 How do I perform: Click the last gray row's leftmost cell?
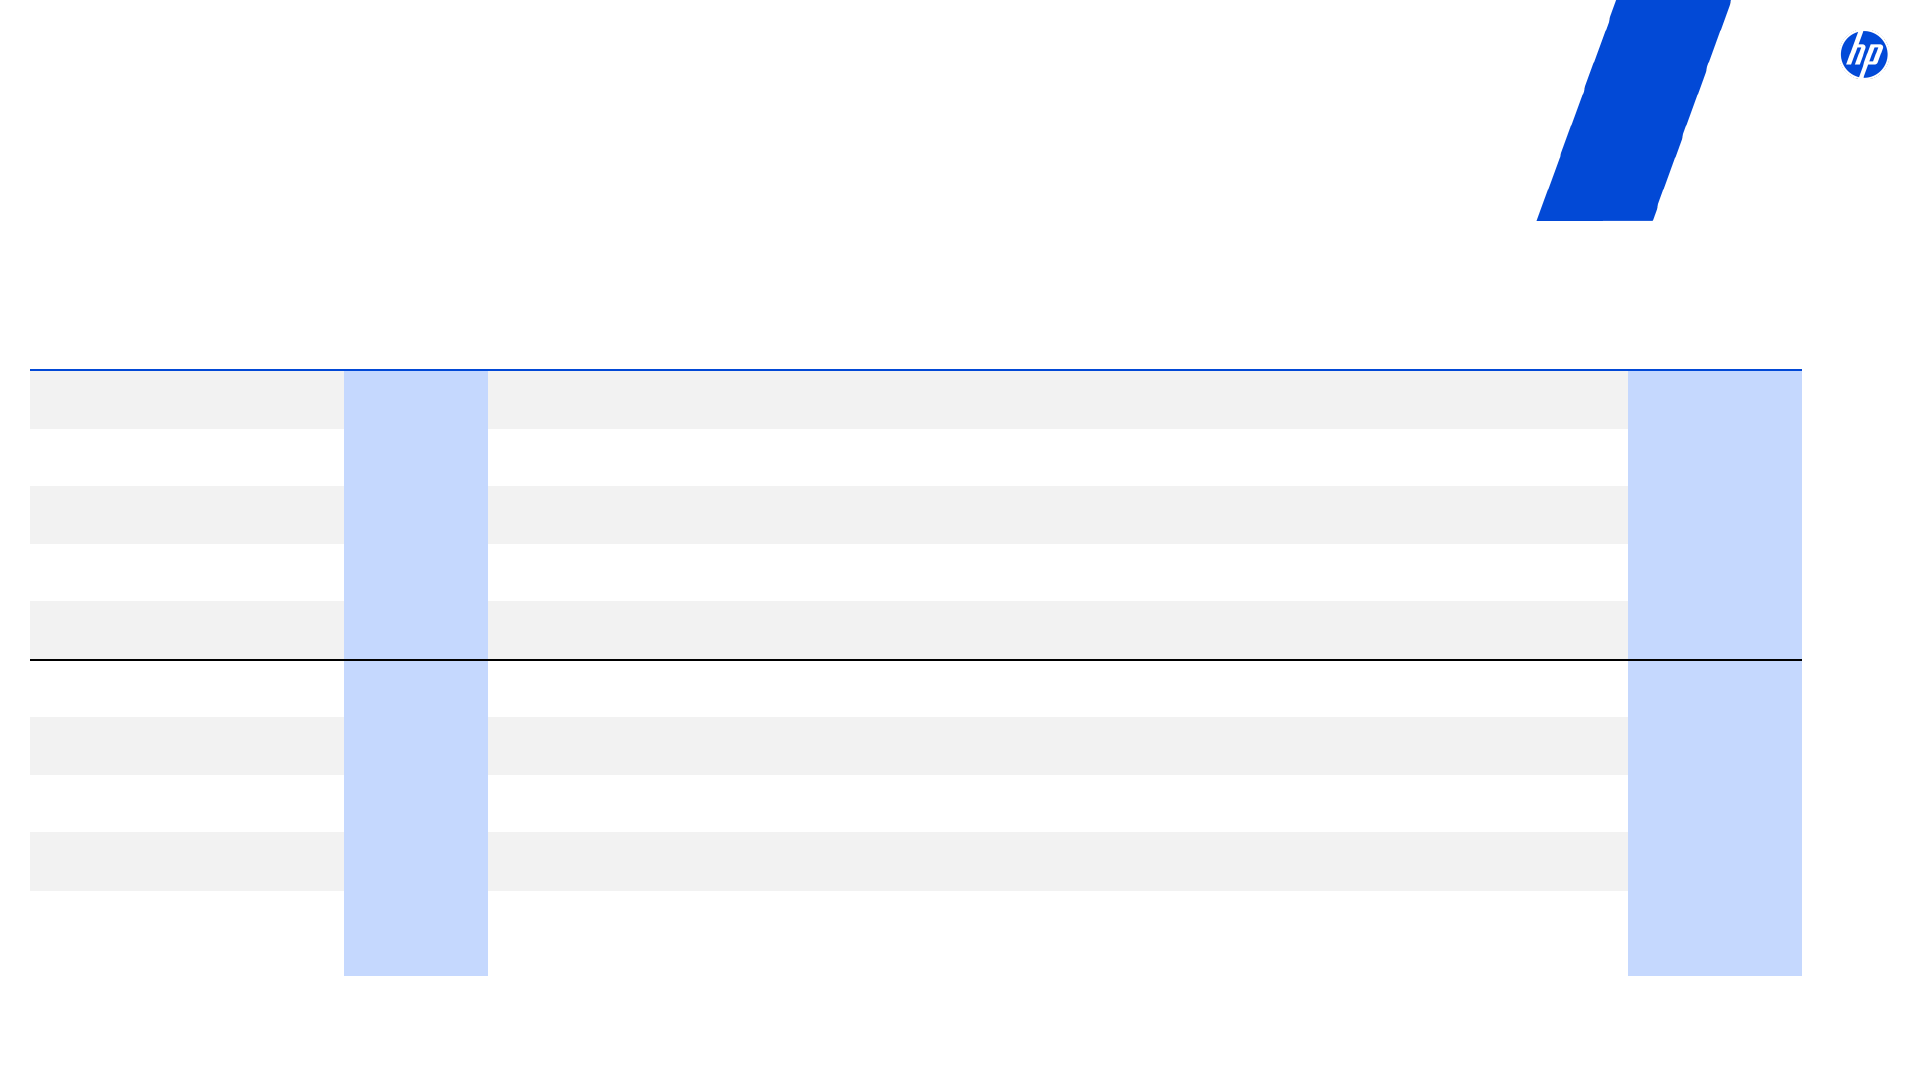point(187,861)
